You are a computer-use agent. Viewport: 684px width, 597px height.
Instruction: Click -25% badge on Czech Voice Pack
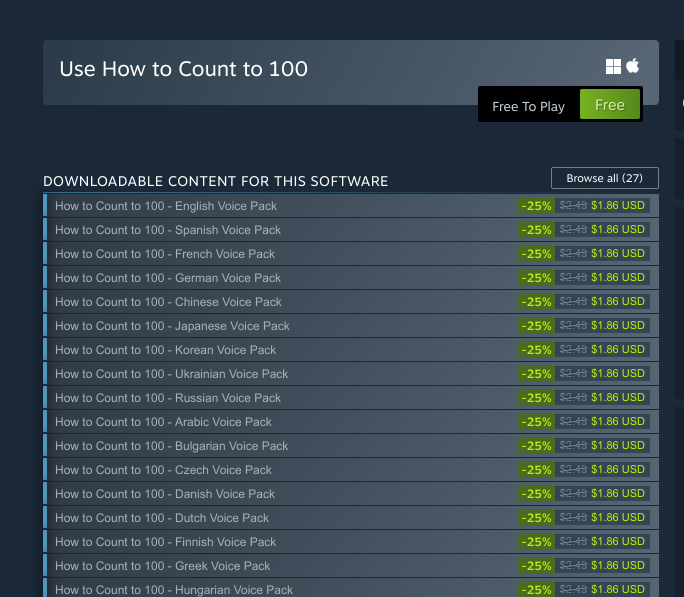pyautogui.click(x=537, y=470)
